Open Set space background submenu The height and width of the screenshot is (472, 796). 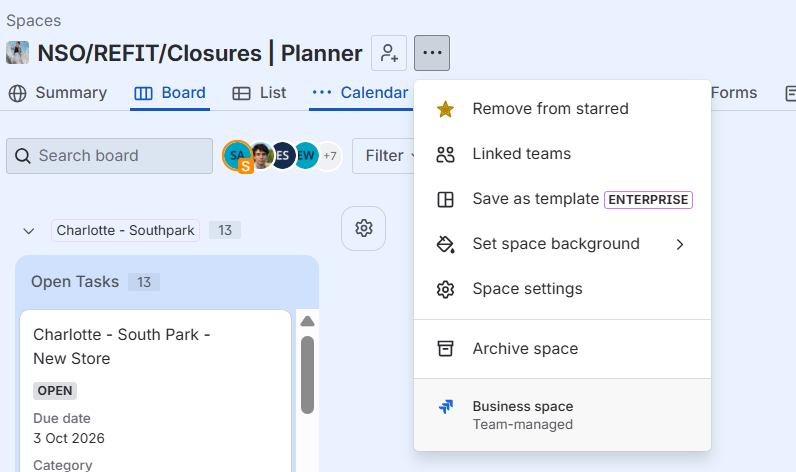[x=562, y=244]
